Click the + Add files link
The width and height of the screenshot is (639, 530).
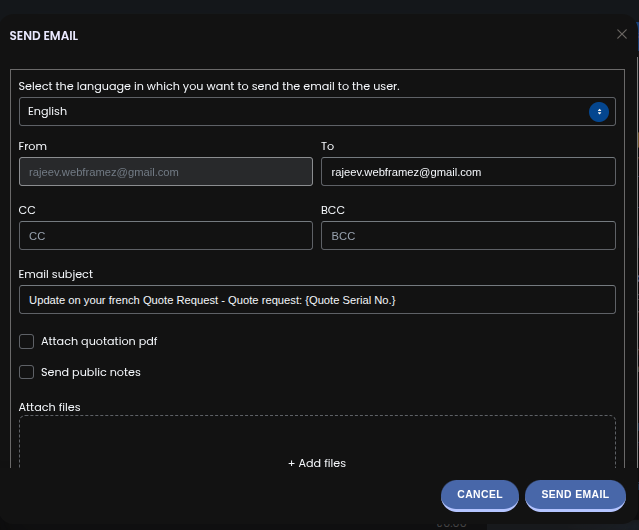coord(317,463)
